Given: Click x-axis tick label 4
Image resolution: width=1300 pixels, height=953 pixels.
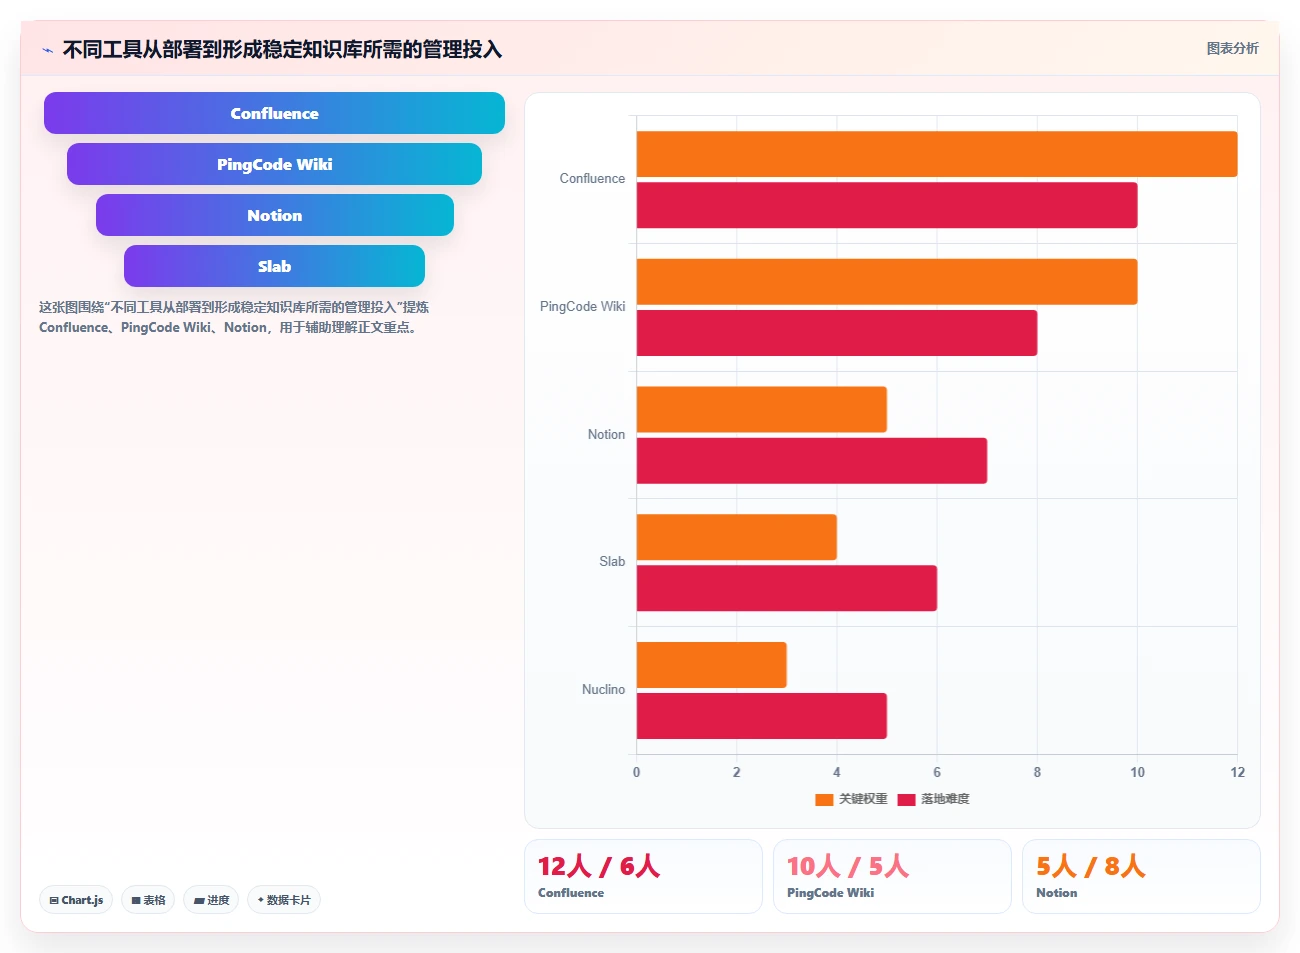Looking at the screenshot, I should point(837,772).
